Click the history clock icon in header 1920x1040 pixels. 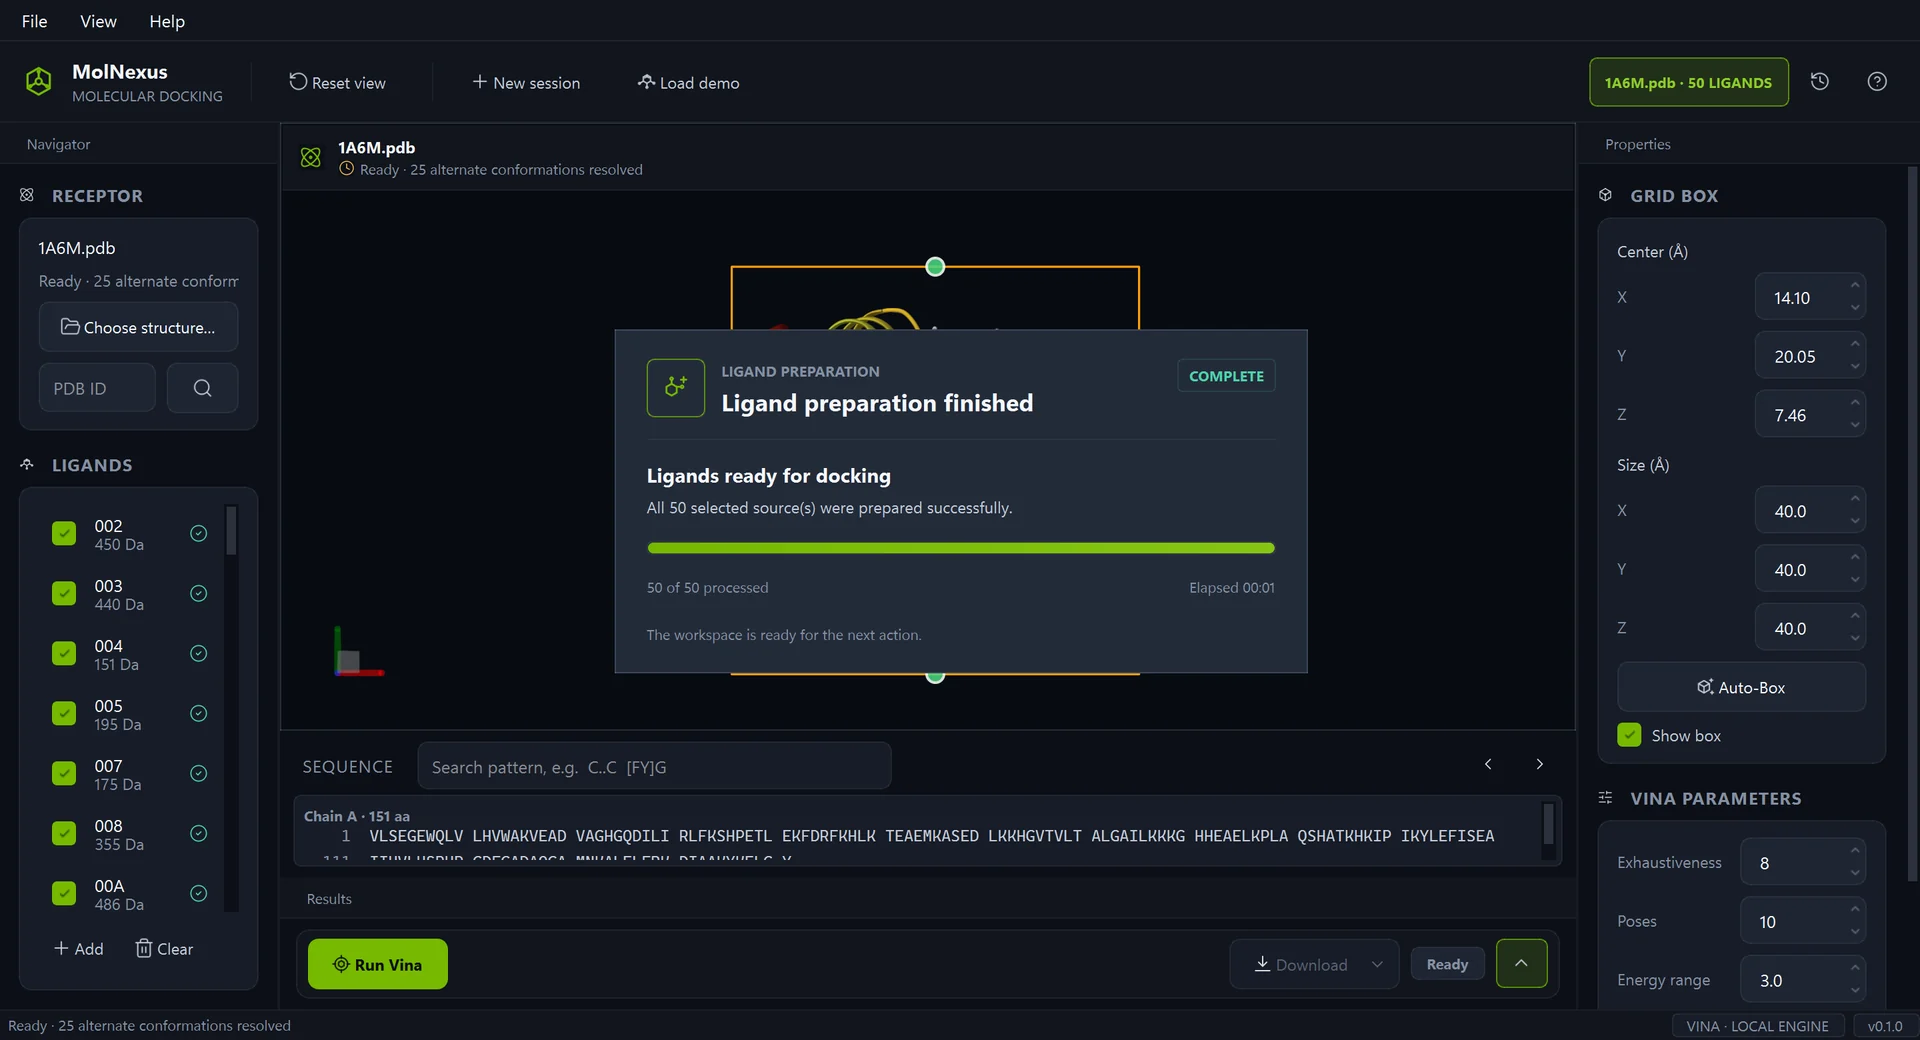[1820, 82]
